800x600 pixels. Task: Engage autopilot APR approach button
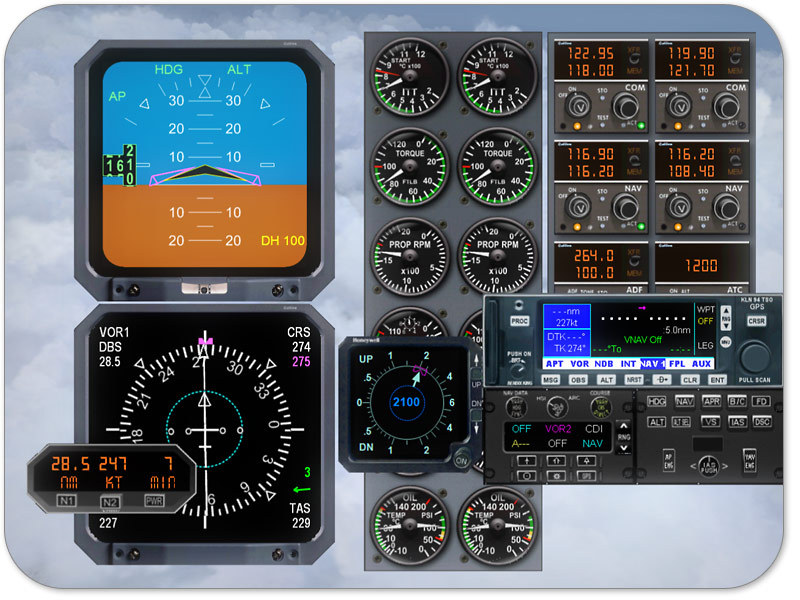711,402
